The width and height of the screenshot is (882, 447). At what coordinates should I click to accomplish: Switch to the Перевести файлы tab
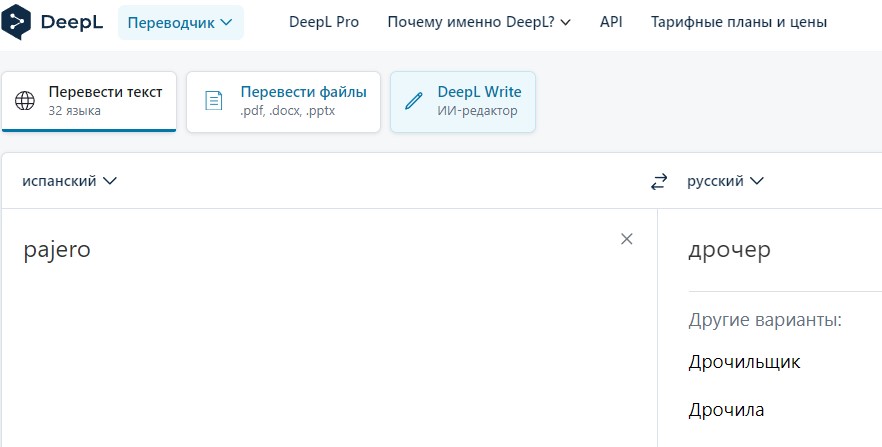284,102
